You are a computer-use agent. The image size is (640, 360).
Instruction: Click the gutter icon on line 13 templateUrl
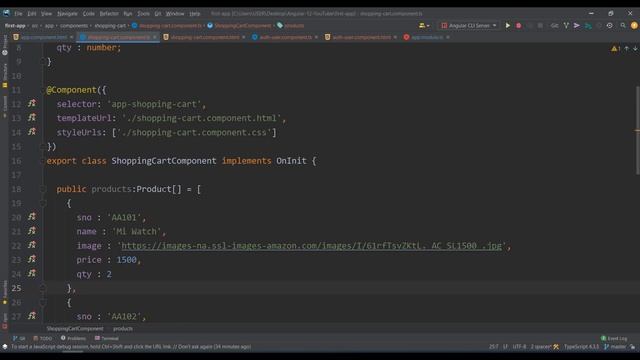coord(32,118)
